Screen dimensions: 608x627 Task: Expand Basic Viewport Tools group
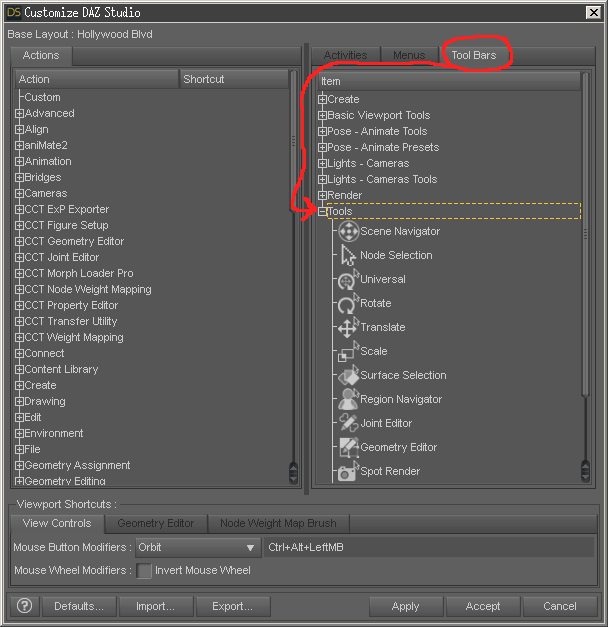[x=322, y=116]
